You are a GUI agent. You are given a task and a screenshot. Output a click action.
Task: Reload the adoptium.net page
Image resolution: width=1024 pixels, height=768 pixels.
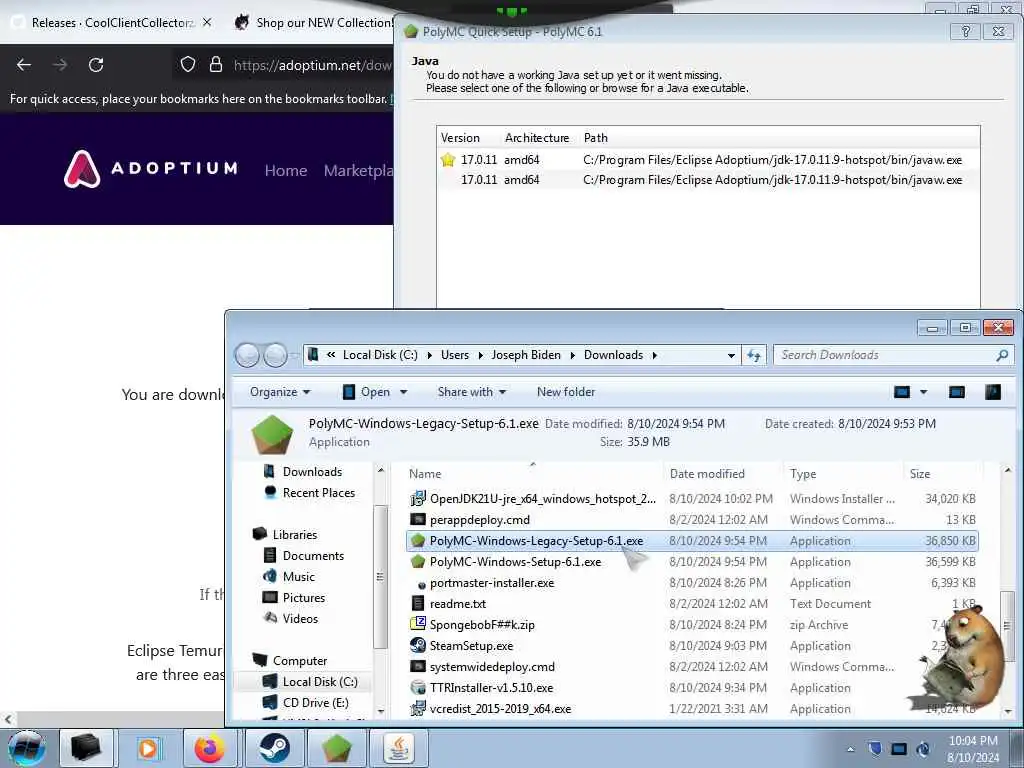[96, 65]
